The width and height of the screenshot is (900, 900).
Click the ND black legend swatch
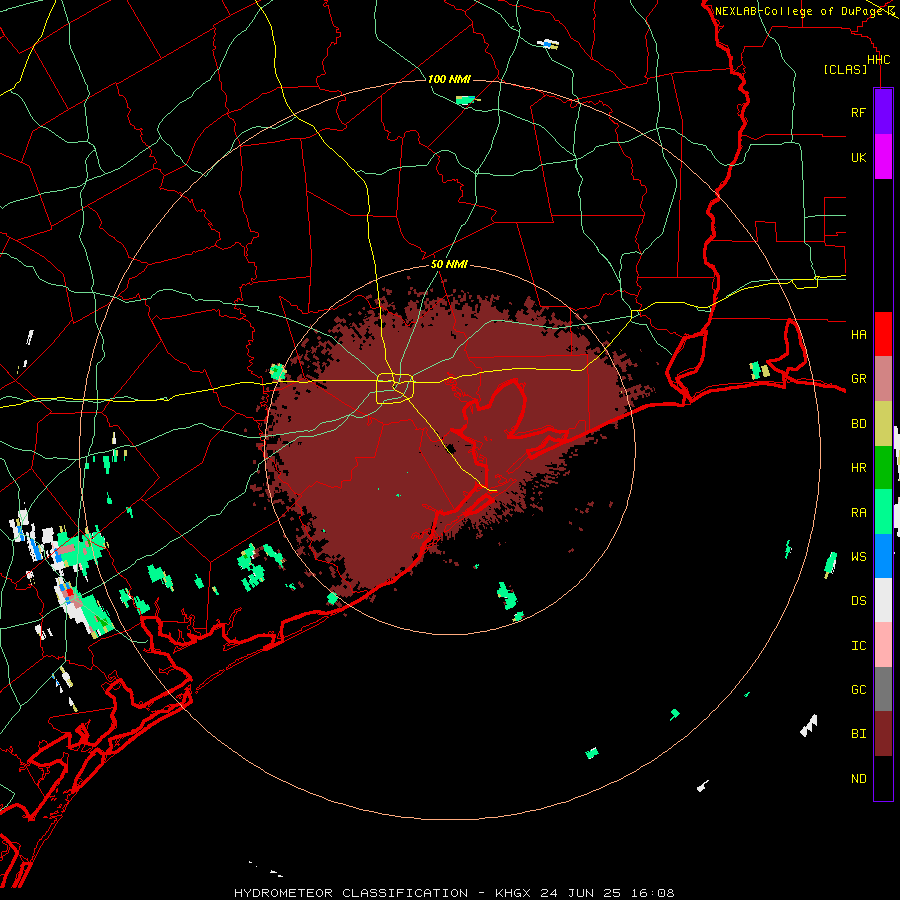(883, 778)
